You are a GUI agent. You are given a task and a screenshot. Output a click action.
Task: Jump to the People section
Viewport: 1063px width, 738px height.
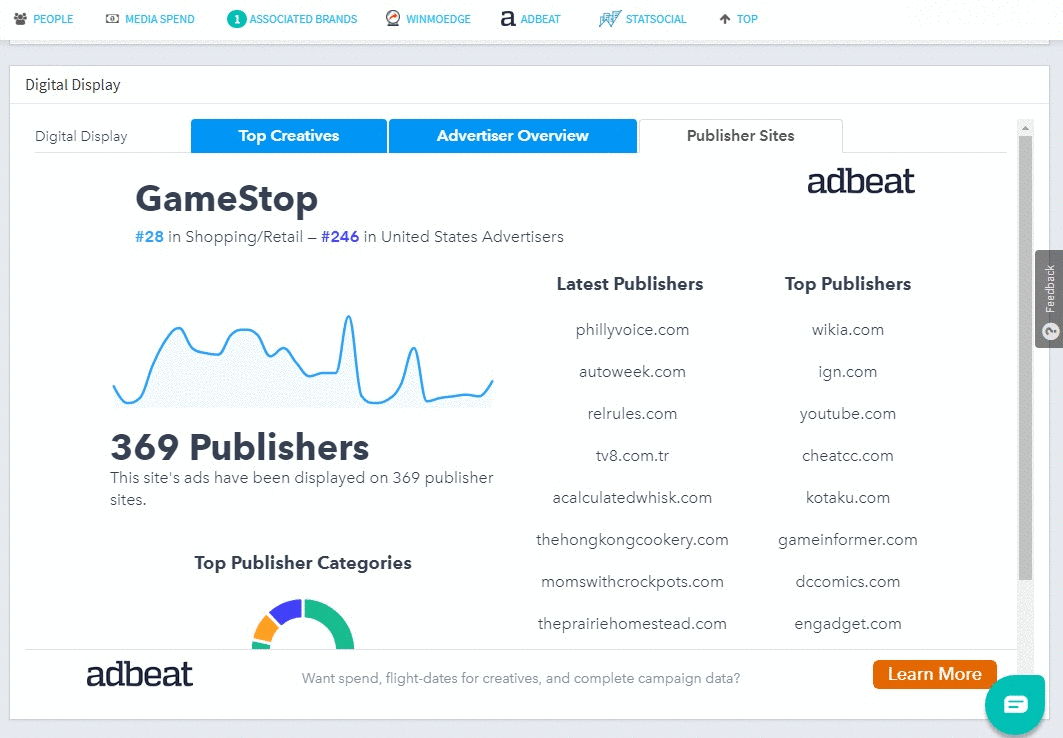point(53,19)
